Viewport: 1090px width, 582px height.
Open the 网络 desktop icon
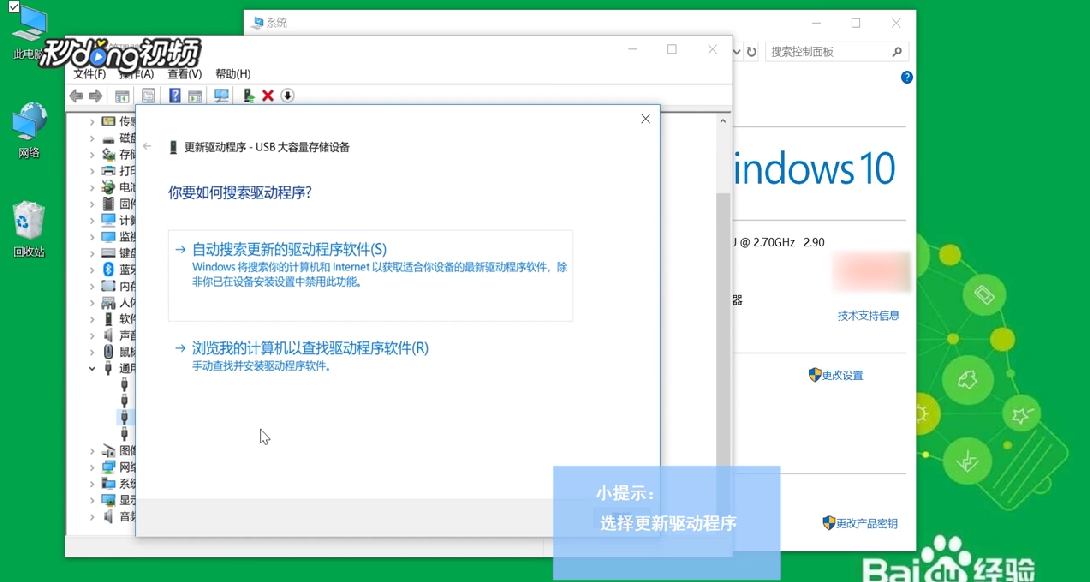click(x=29, y=131)
